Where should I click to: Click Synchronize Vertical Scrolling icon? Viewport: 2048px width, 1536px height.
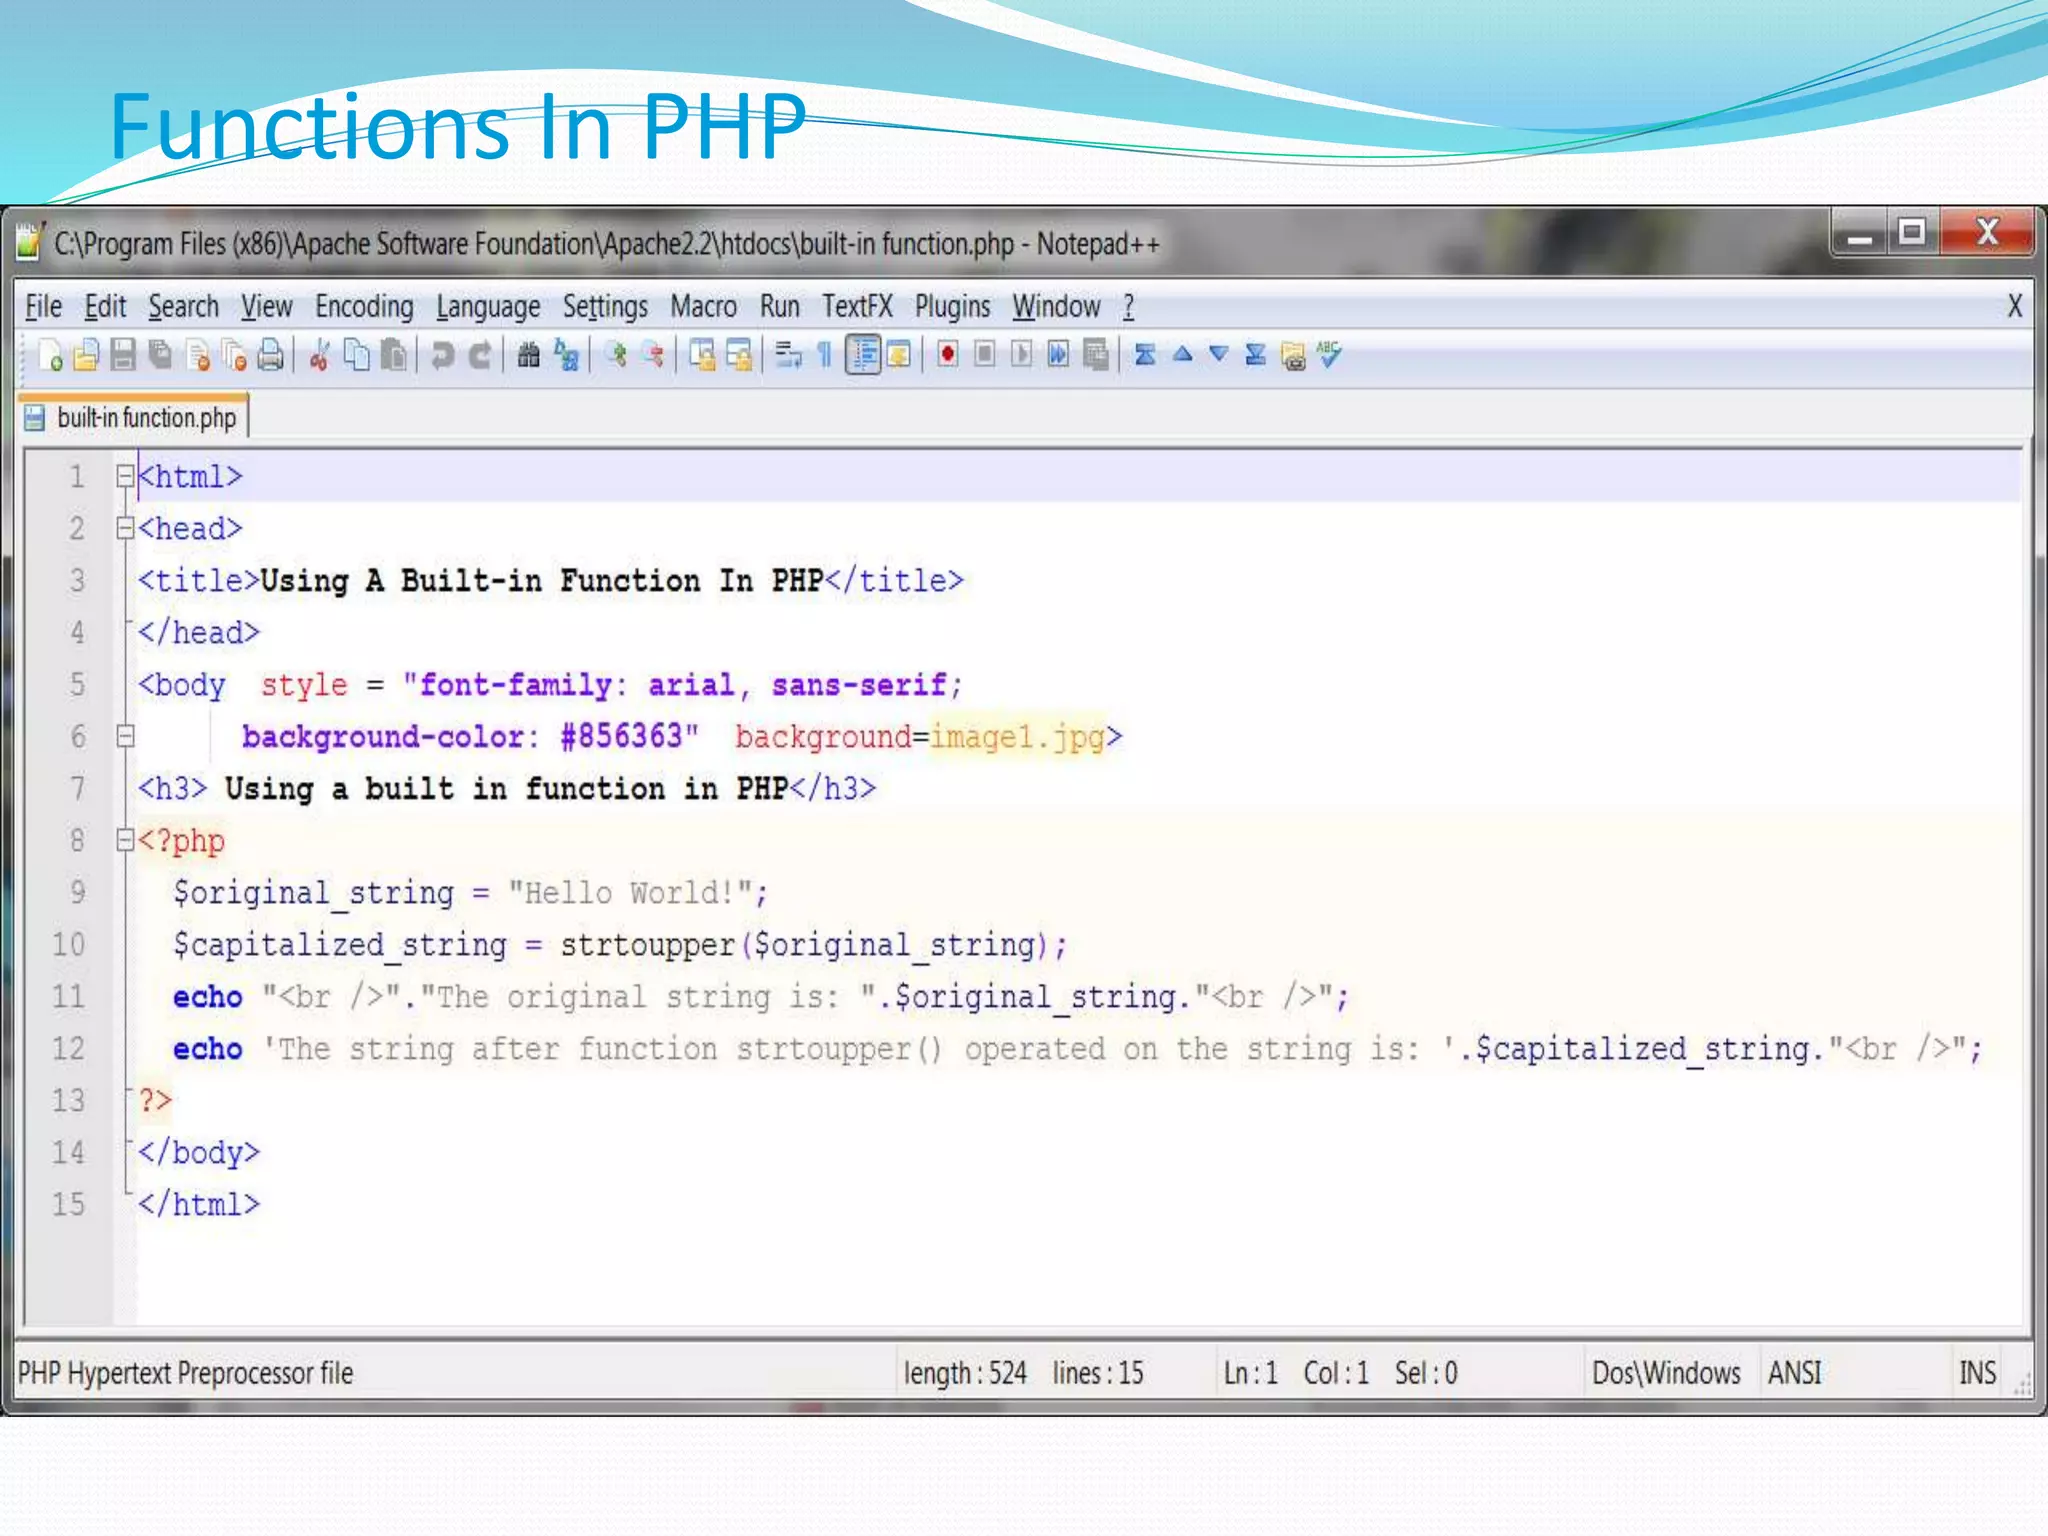pyautogui.click(x=702, y=355)
